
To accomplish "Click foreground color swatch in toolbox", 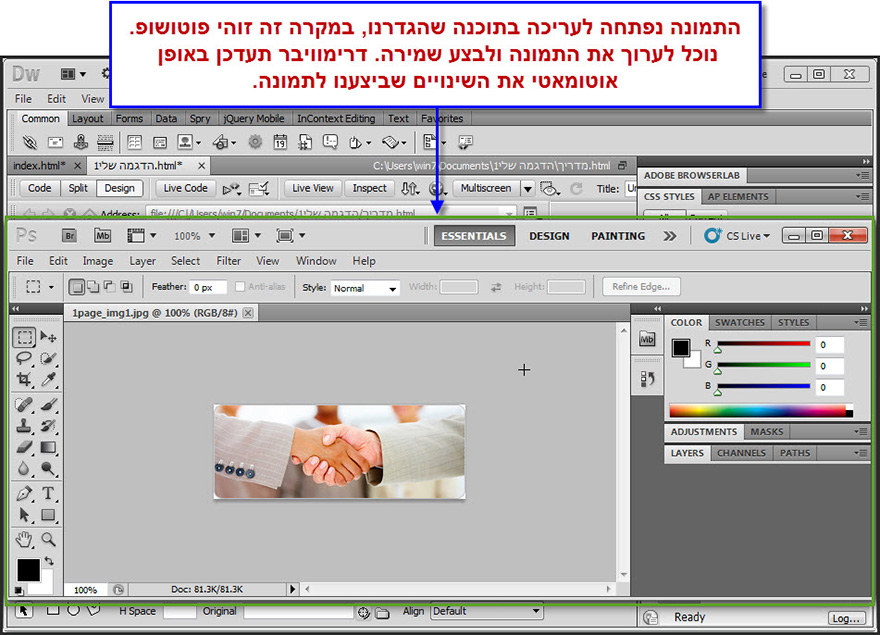I will tap(28, 570).
